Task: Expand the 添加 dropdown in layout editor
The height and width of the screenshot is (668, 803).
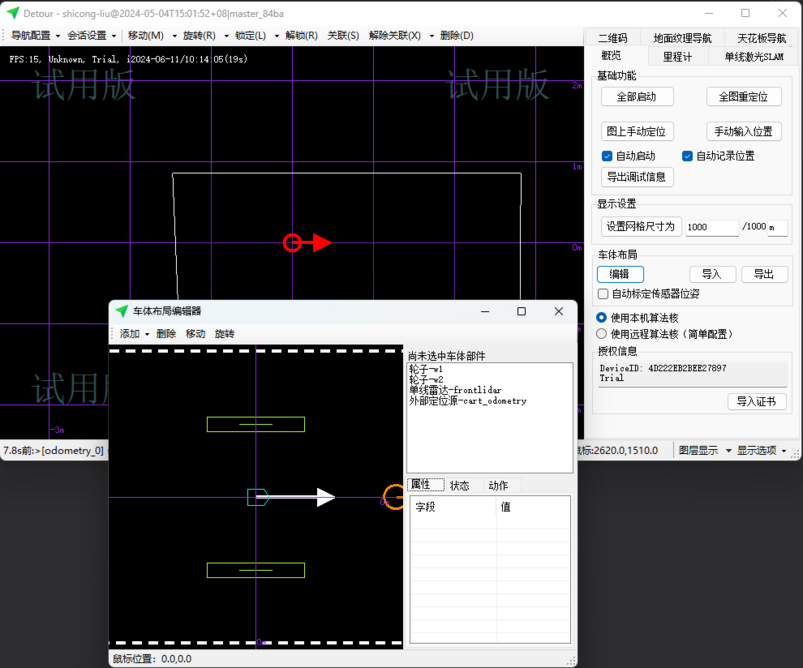Action: [x=134, y=334]
